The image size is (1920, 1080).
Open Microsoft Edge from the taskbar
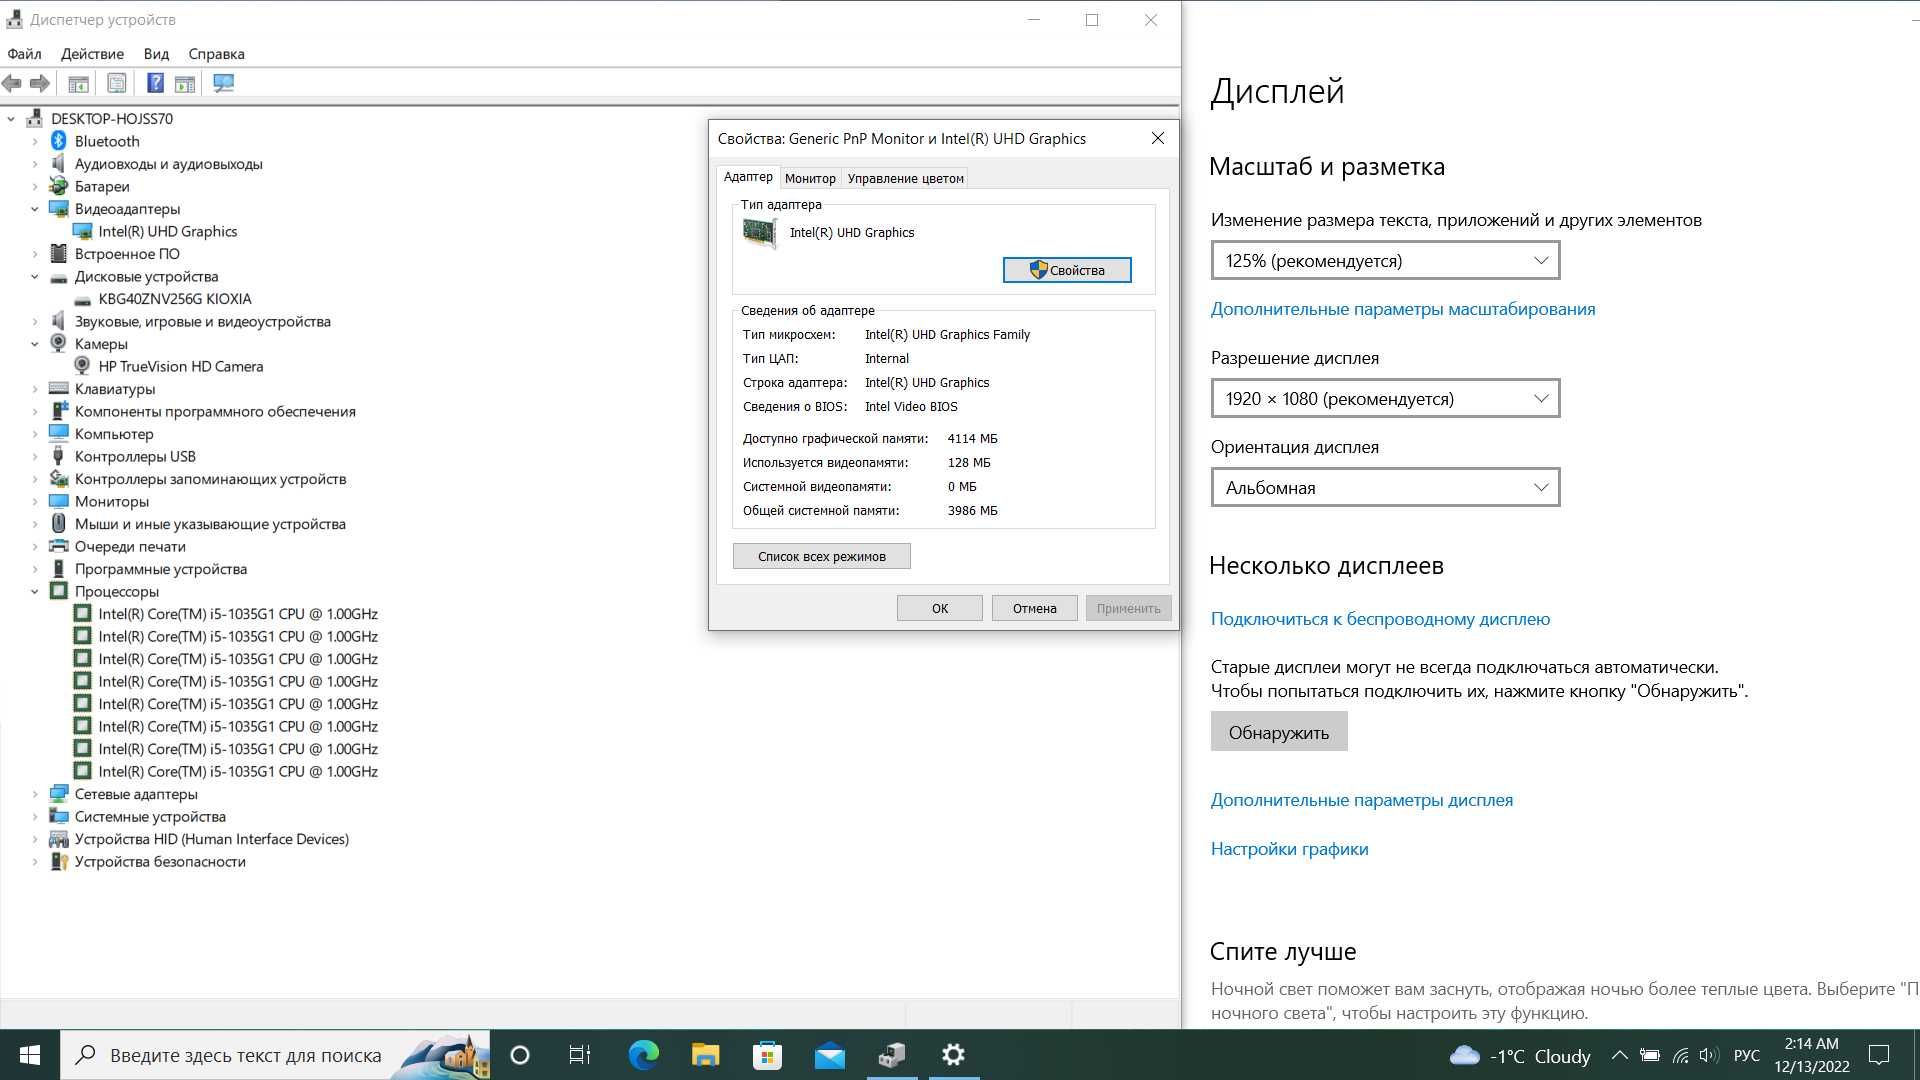643,1055
